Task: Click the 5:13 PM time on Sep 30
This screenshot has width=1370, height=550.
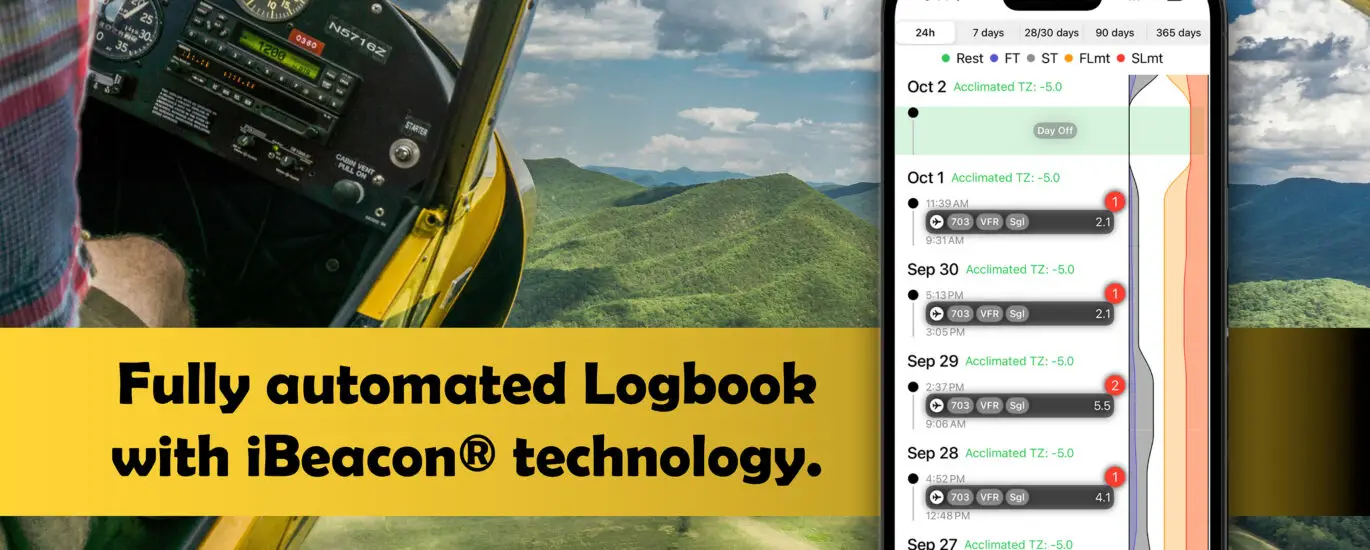Action: [945, 296]
